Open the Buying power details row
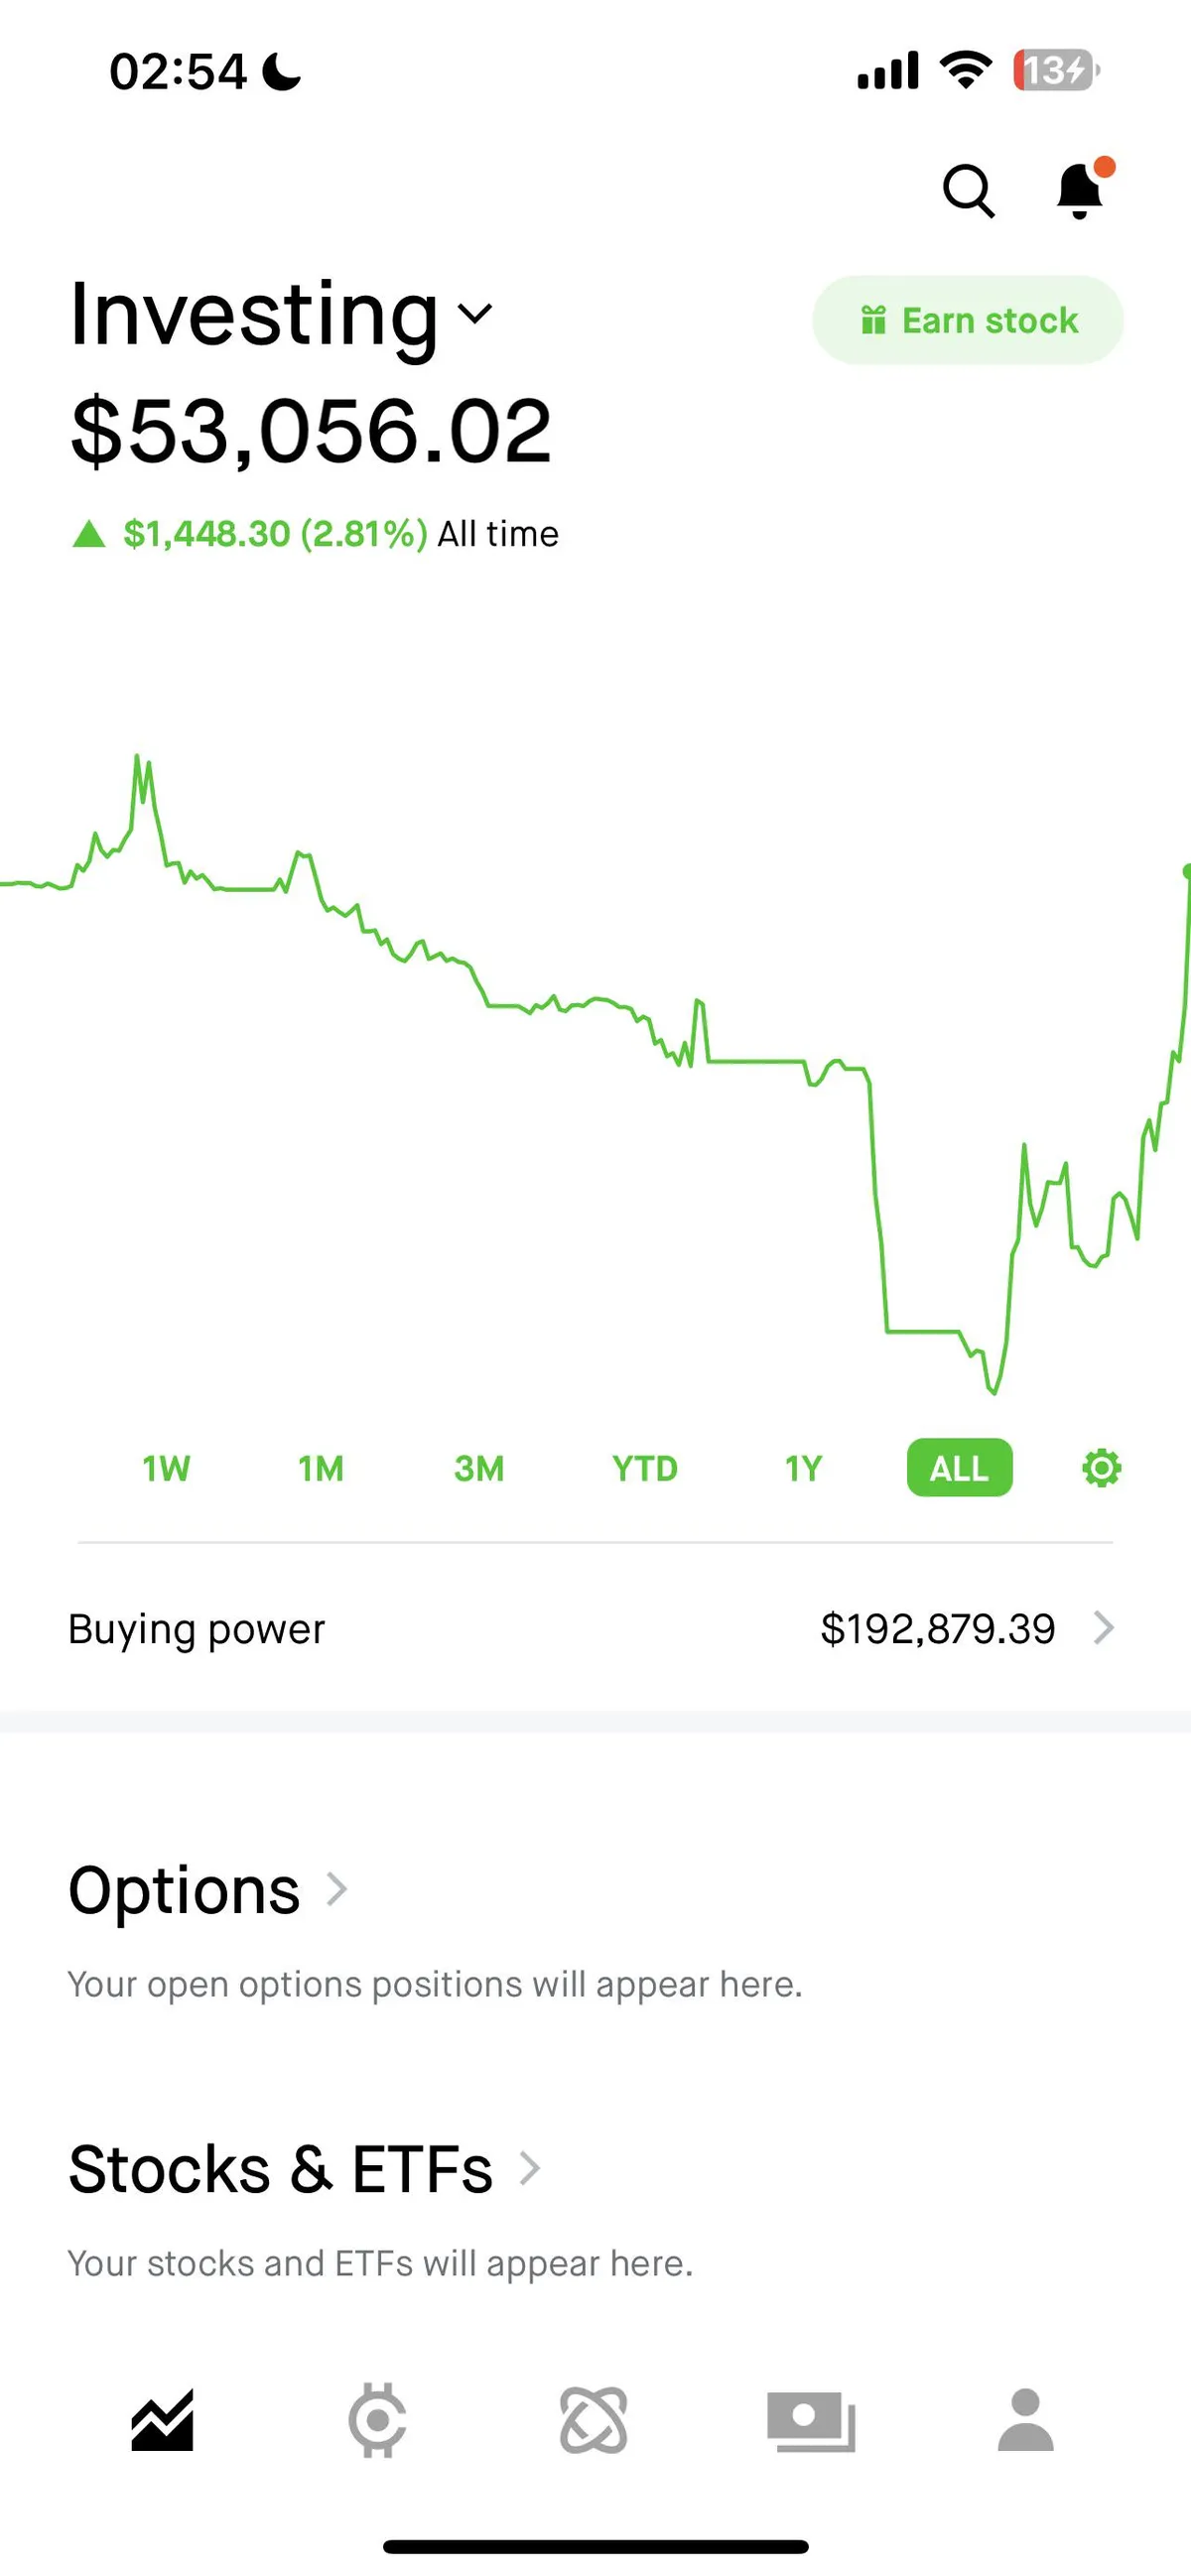 (x=594, y=1628)
